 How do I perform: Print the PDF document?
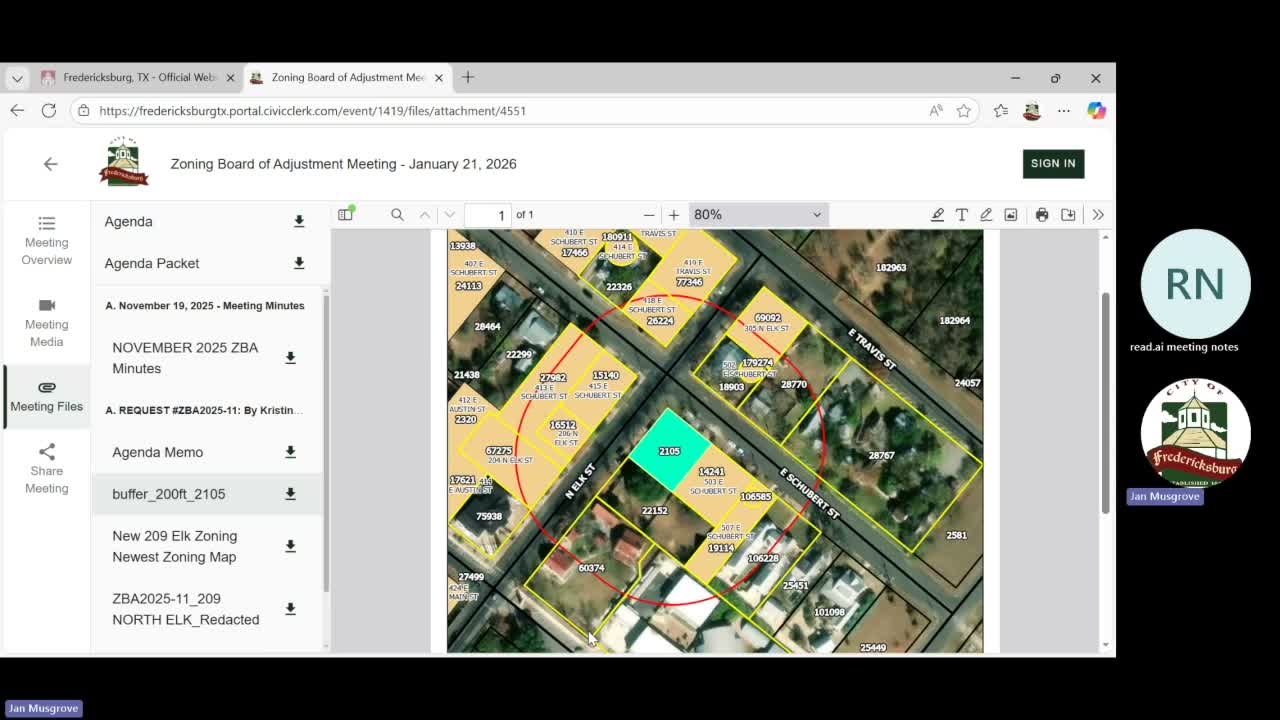click(x=1042, y=214)
